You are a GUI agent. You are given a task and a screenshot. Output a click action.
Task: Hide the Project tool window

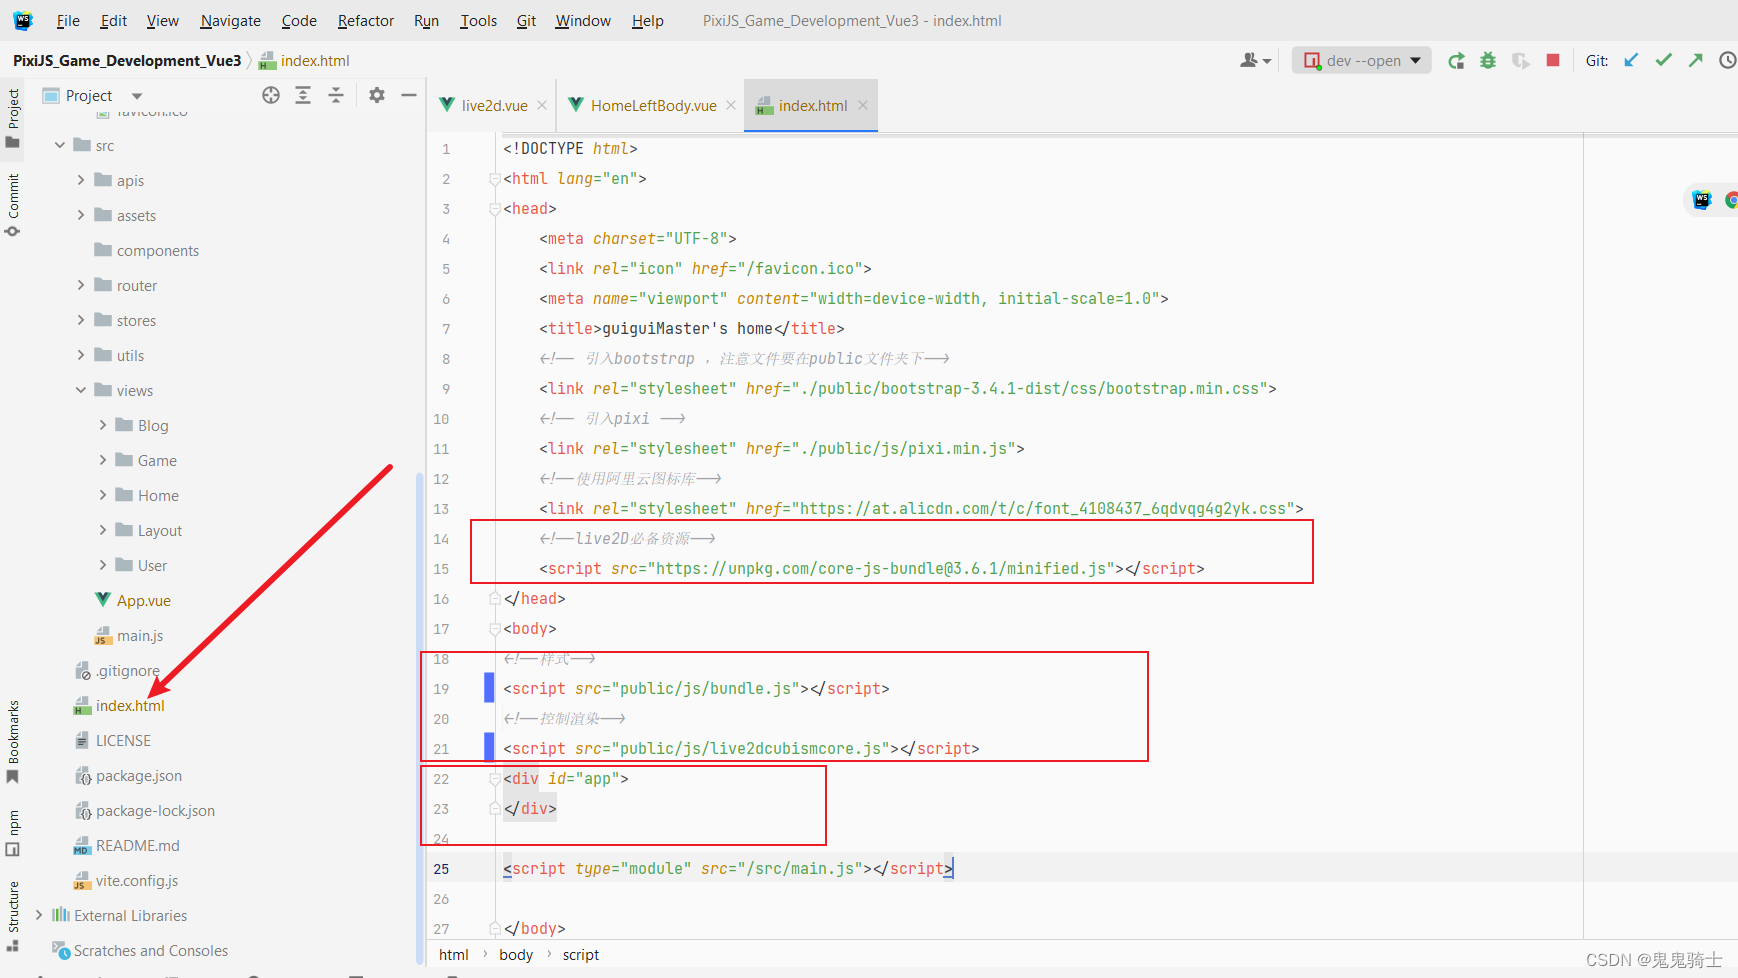click(408, 95)
